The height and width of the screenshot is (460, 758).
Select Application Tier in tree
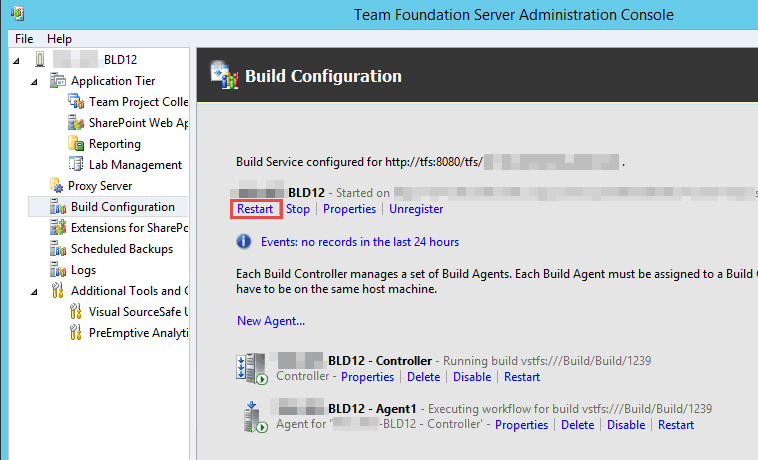click(x=113, y=81)
